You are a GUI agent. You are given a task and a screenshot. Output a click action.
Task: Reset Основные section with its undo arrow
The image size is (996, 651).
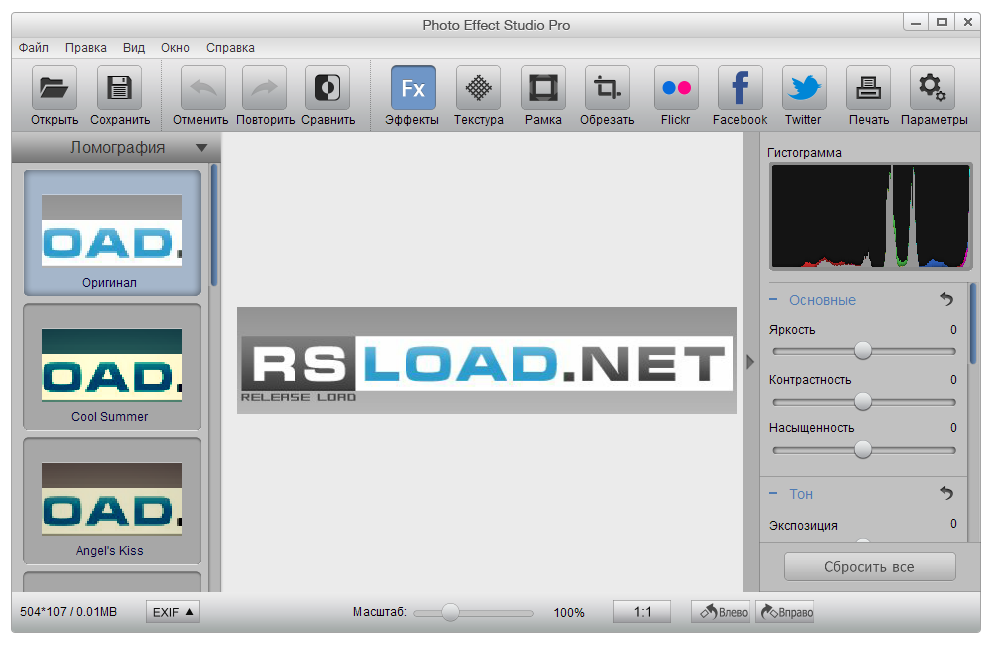click(x=947, y=299)
